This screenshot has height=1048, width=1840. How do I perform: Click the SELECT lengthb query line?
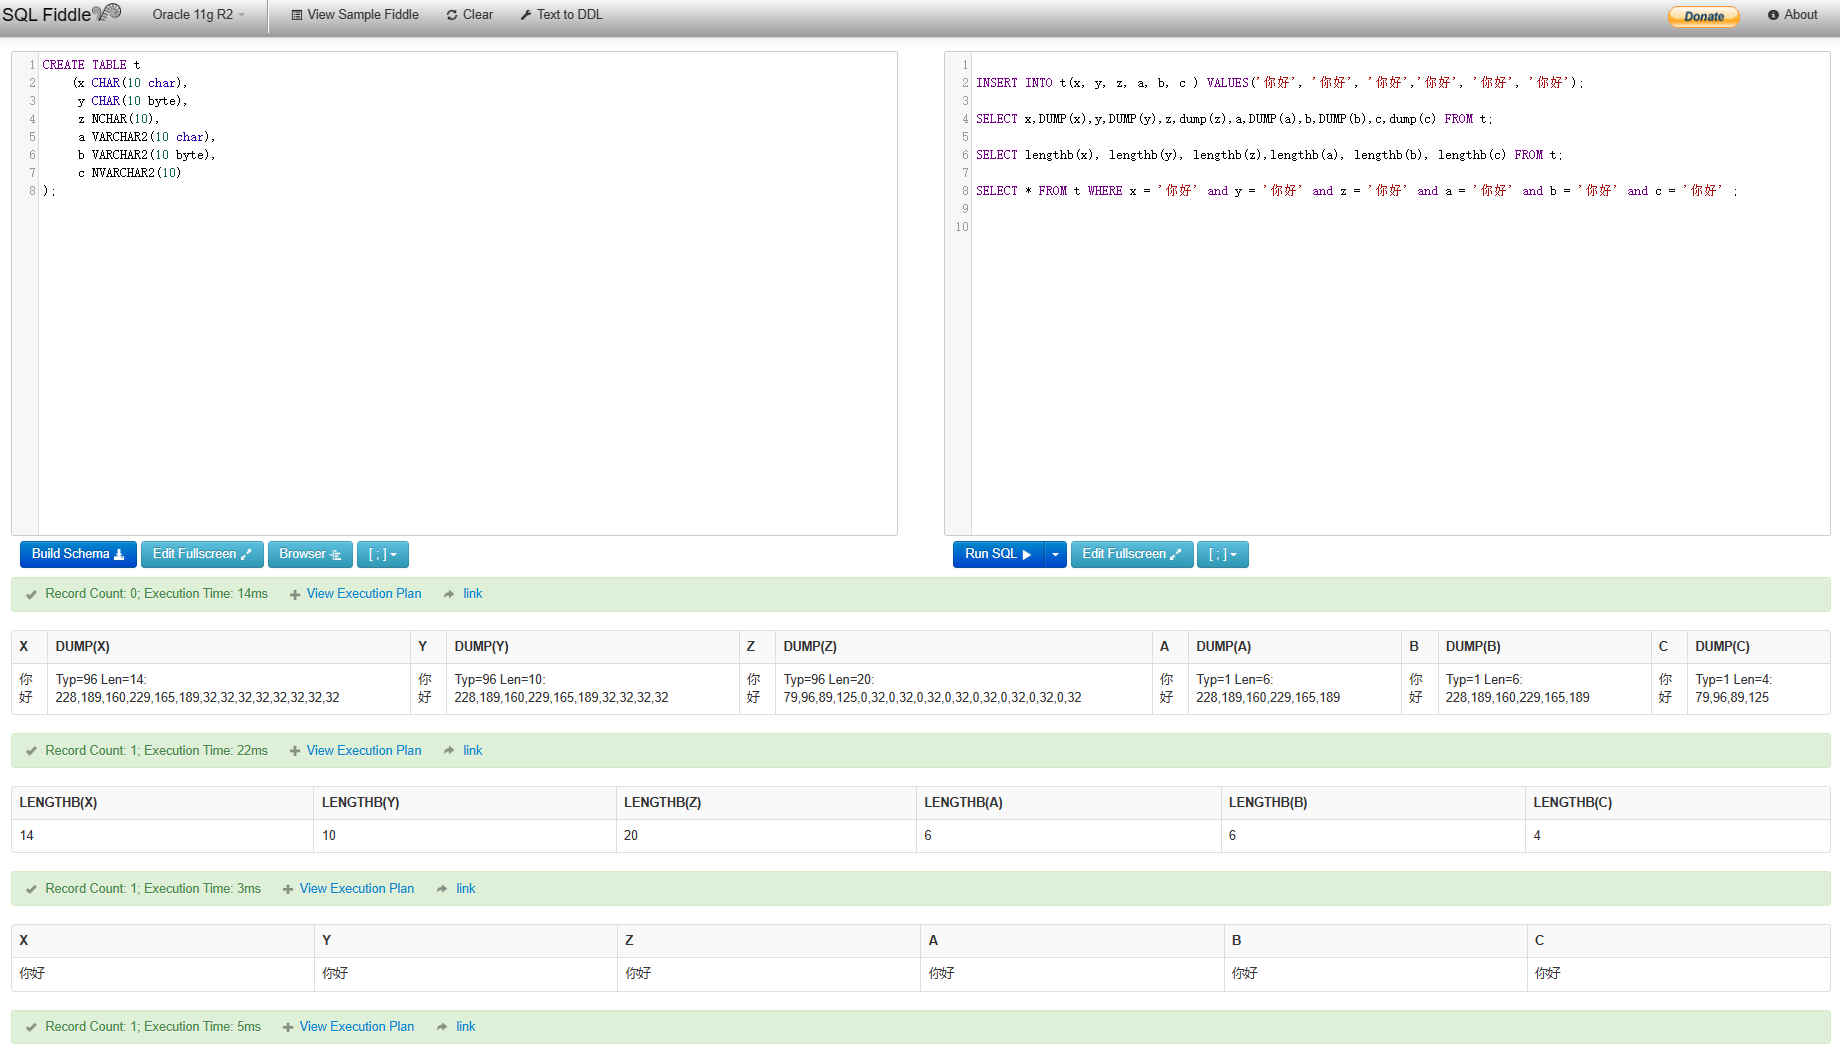1269,155
